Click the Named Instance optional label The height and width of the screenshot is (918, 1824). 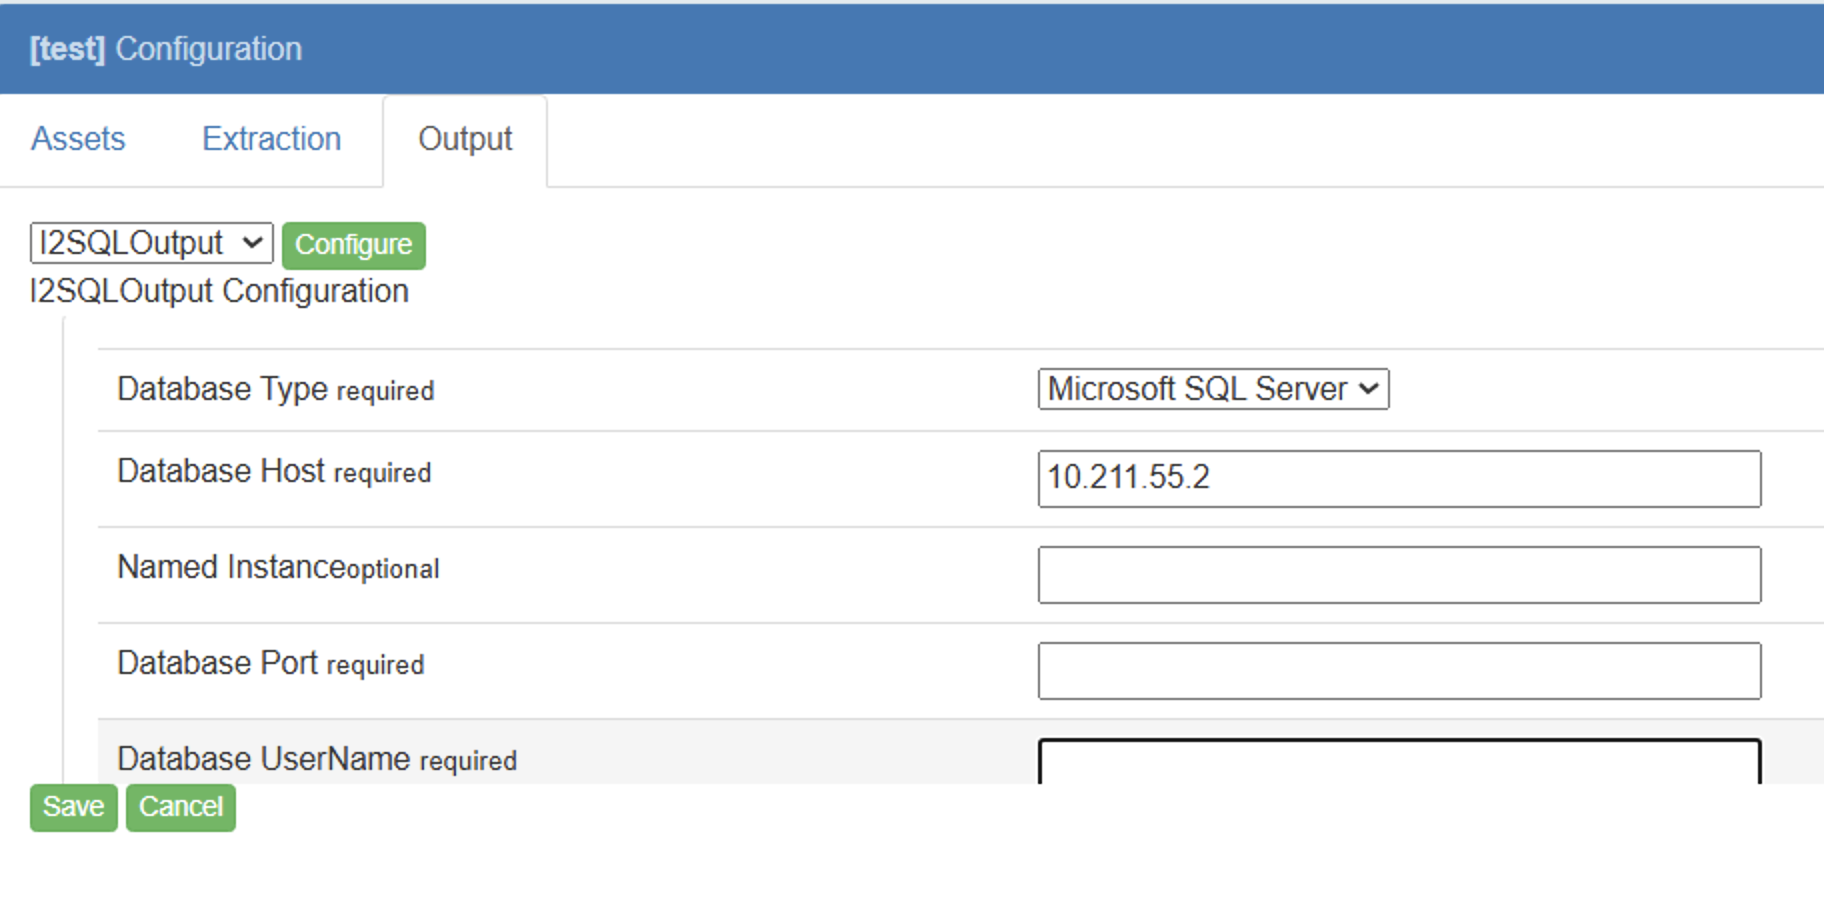click(x=278, y=567)
